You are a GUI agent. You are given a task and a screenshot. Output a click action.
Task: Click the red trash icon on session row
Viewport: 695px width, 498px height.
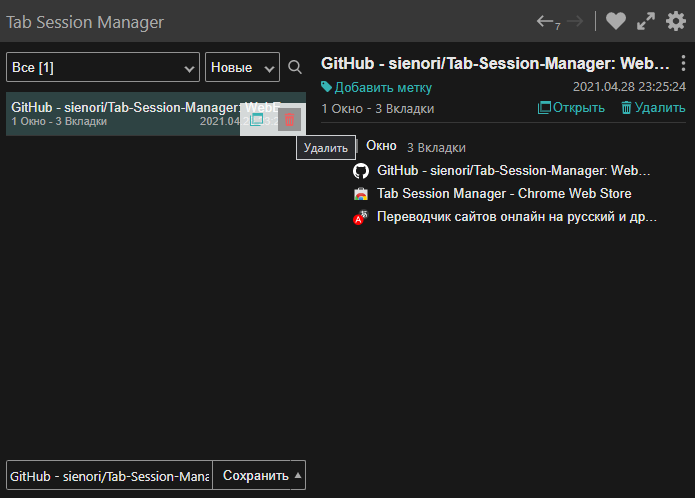coord(289,120)
